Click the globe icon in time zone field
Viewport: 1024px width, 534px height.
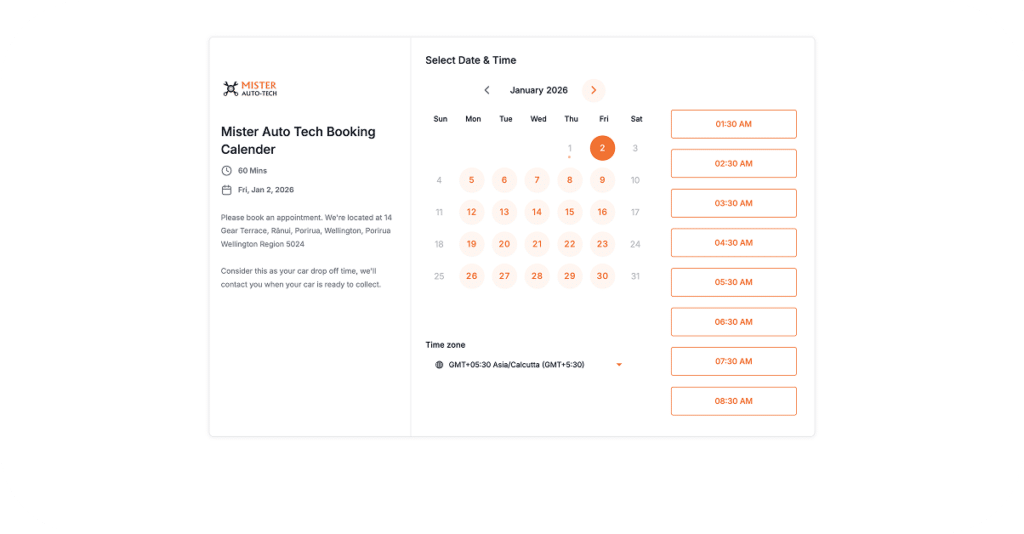point(439,365)
